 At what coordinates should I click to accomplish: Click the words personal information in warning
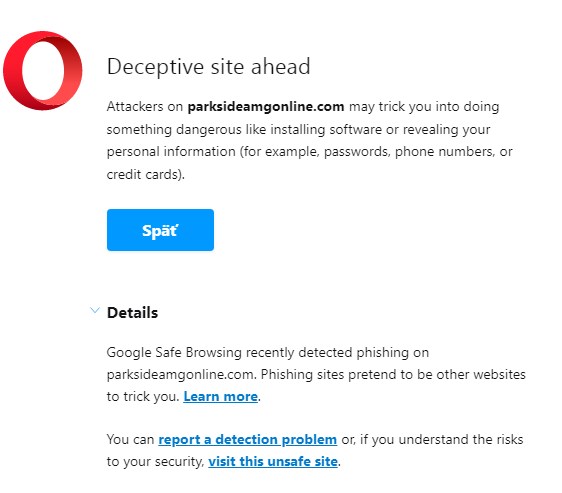point(171,152)
